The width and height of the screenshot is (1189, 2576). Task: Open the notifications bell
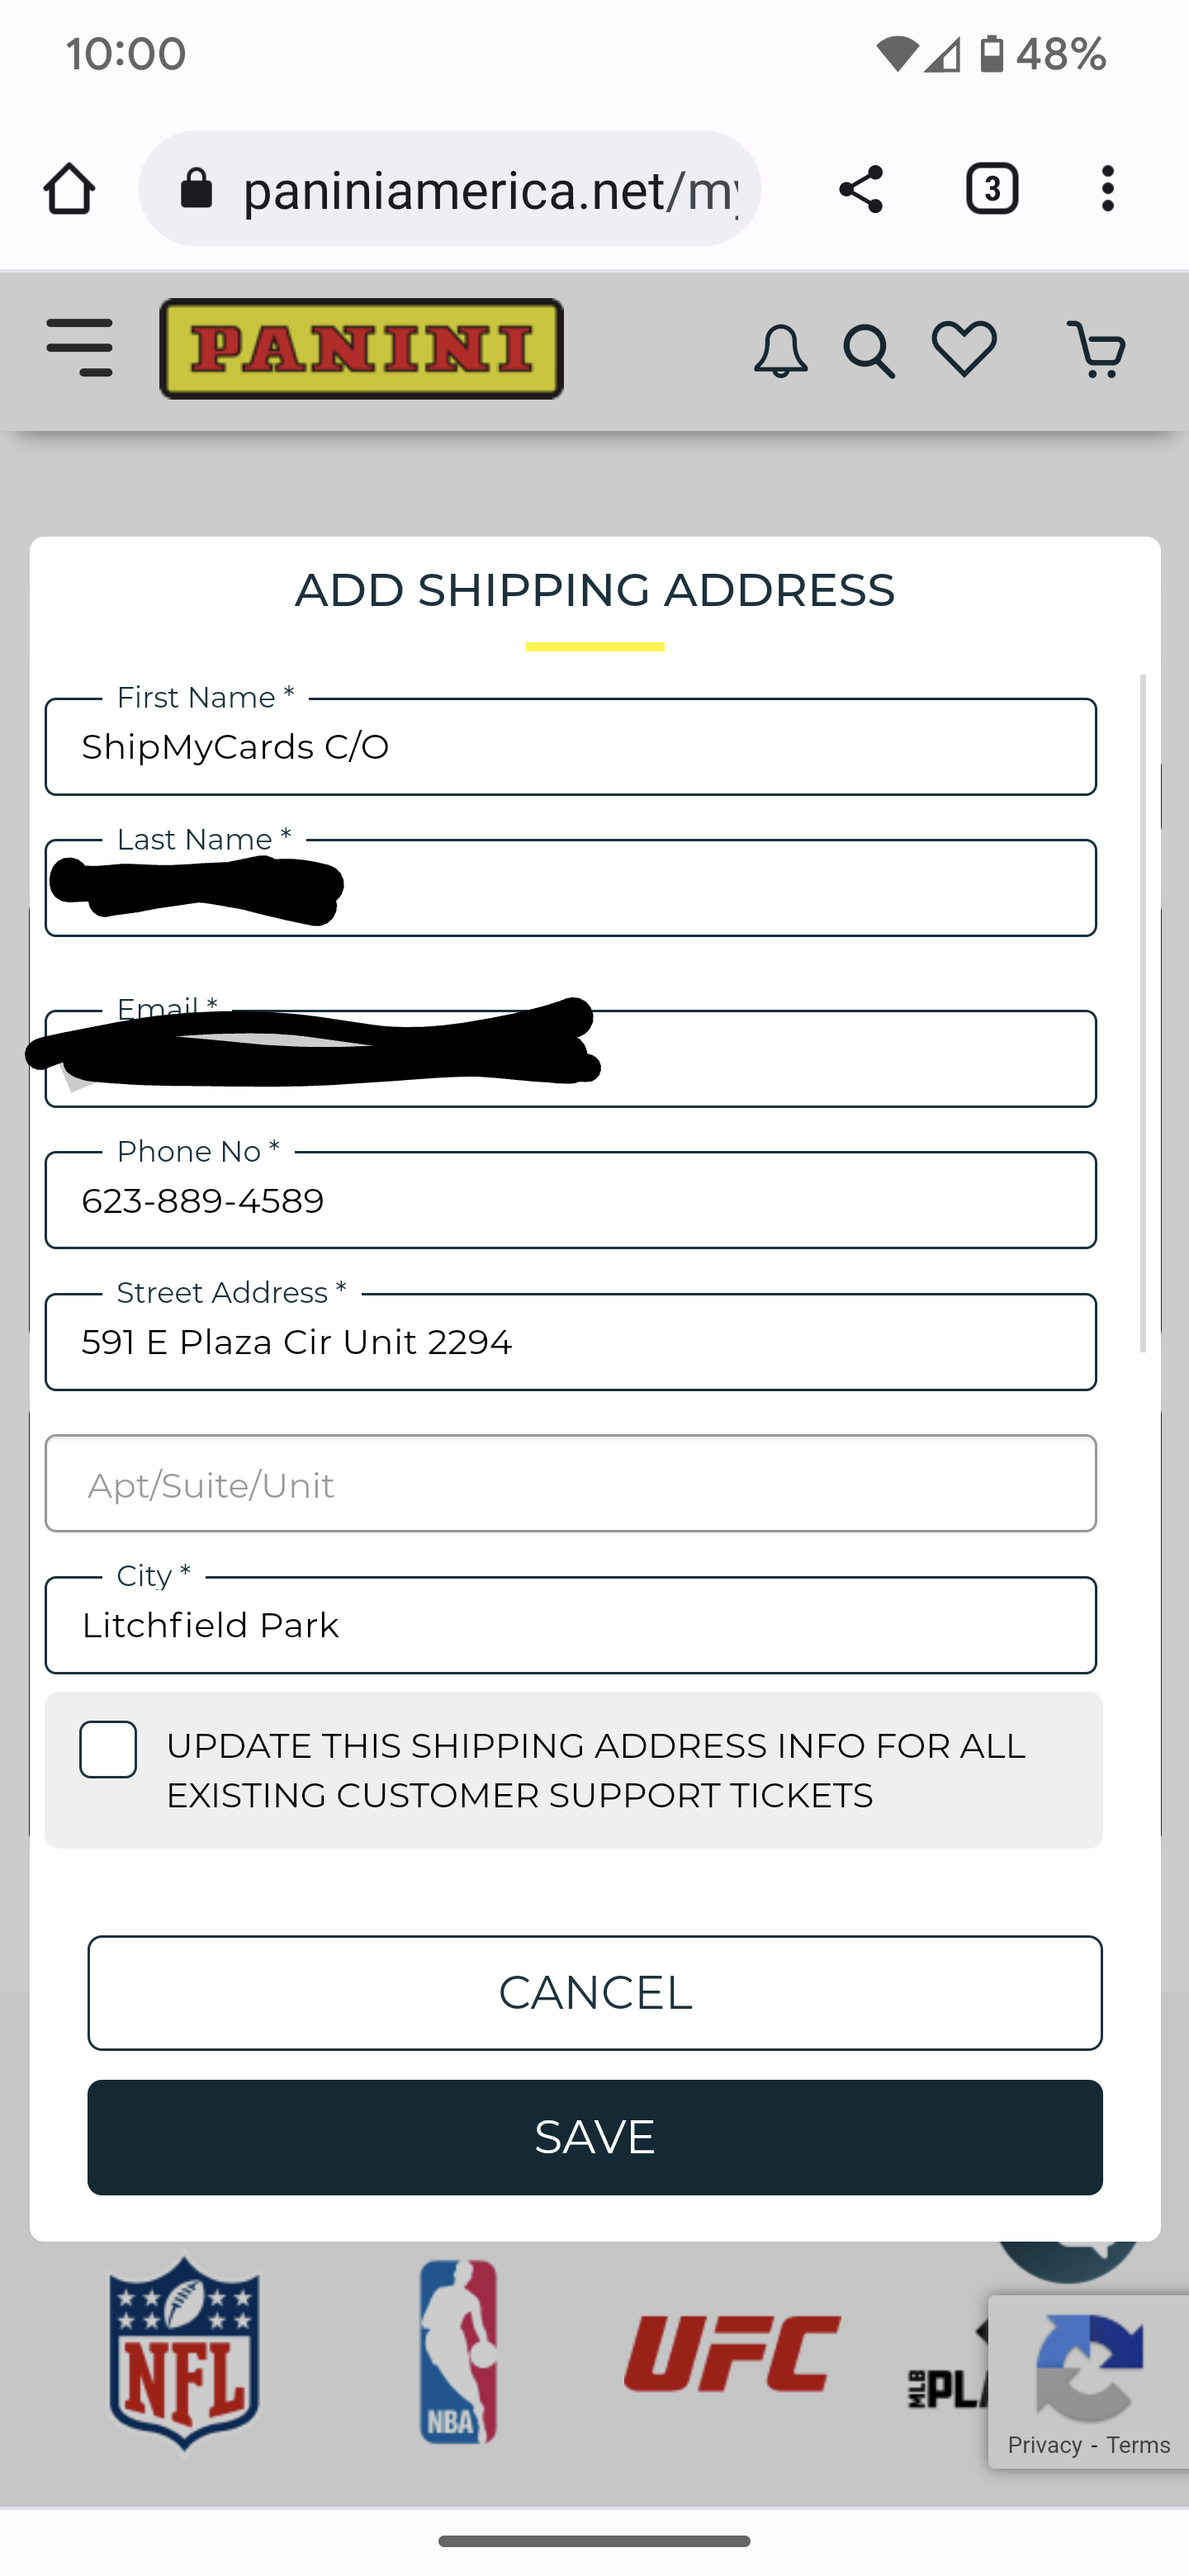pos(780,351)
